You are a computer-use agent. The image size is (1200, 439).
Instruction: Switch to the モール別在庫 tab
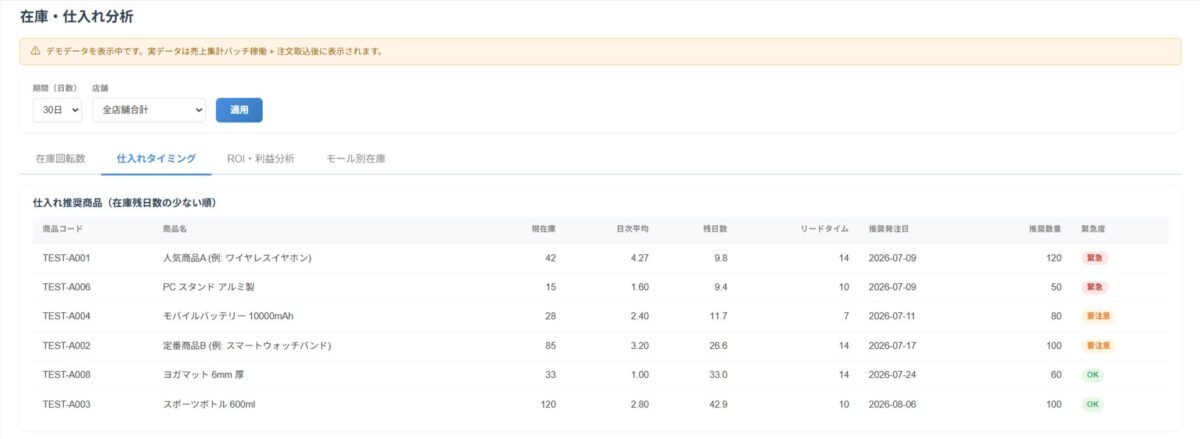coord(356,158)
